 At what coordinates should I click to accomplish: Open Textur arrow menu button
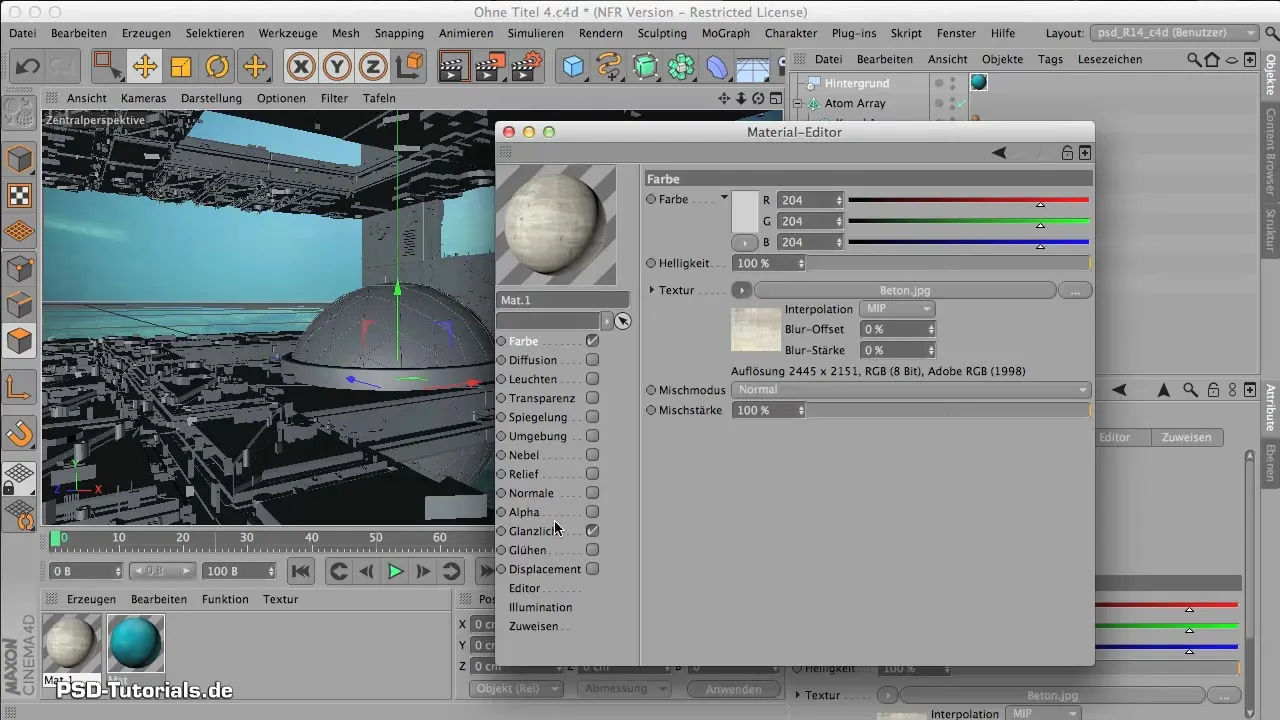point(741,290)
